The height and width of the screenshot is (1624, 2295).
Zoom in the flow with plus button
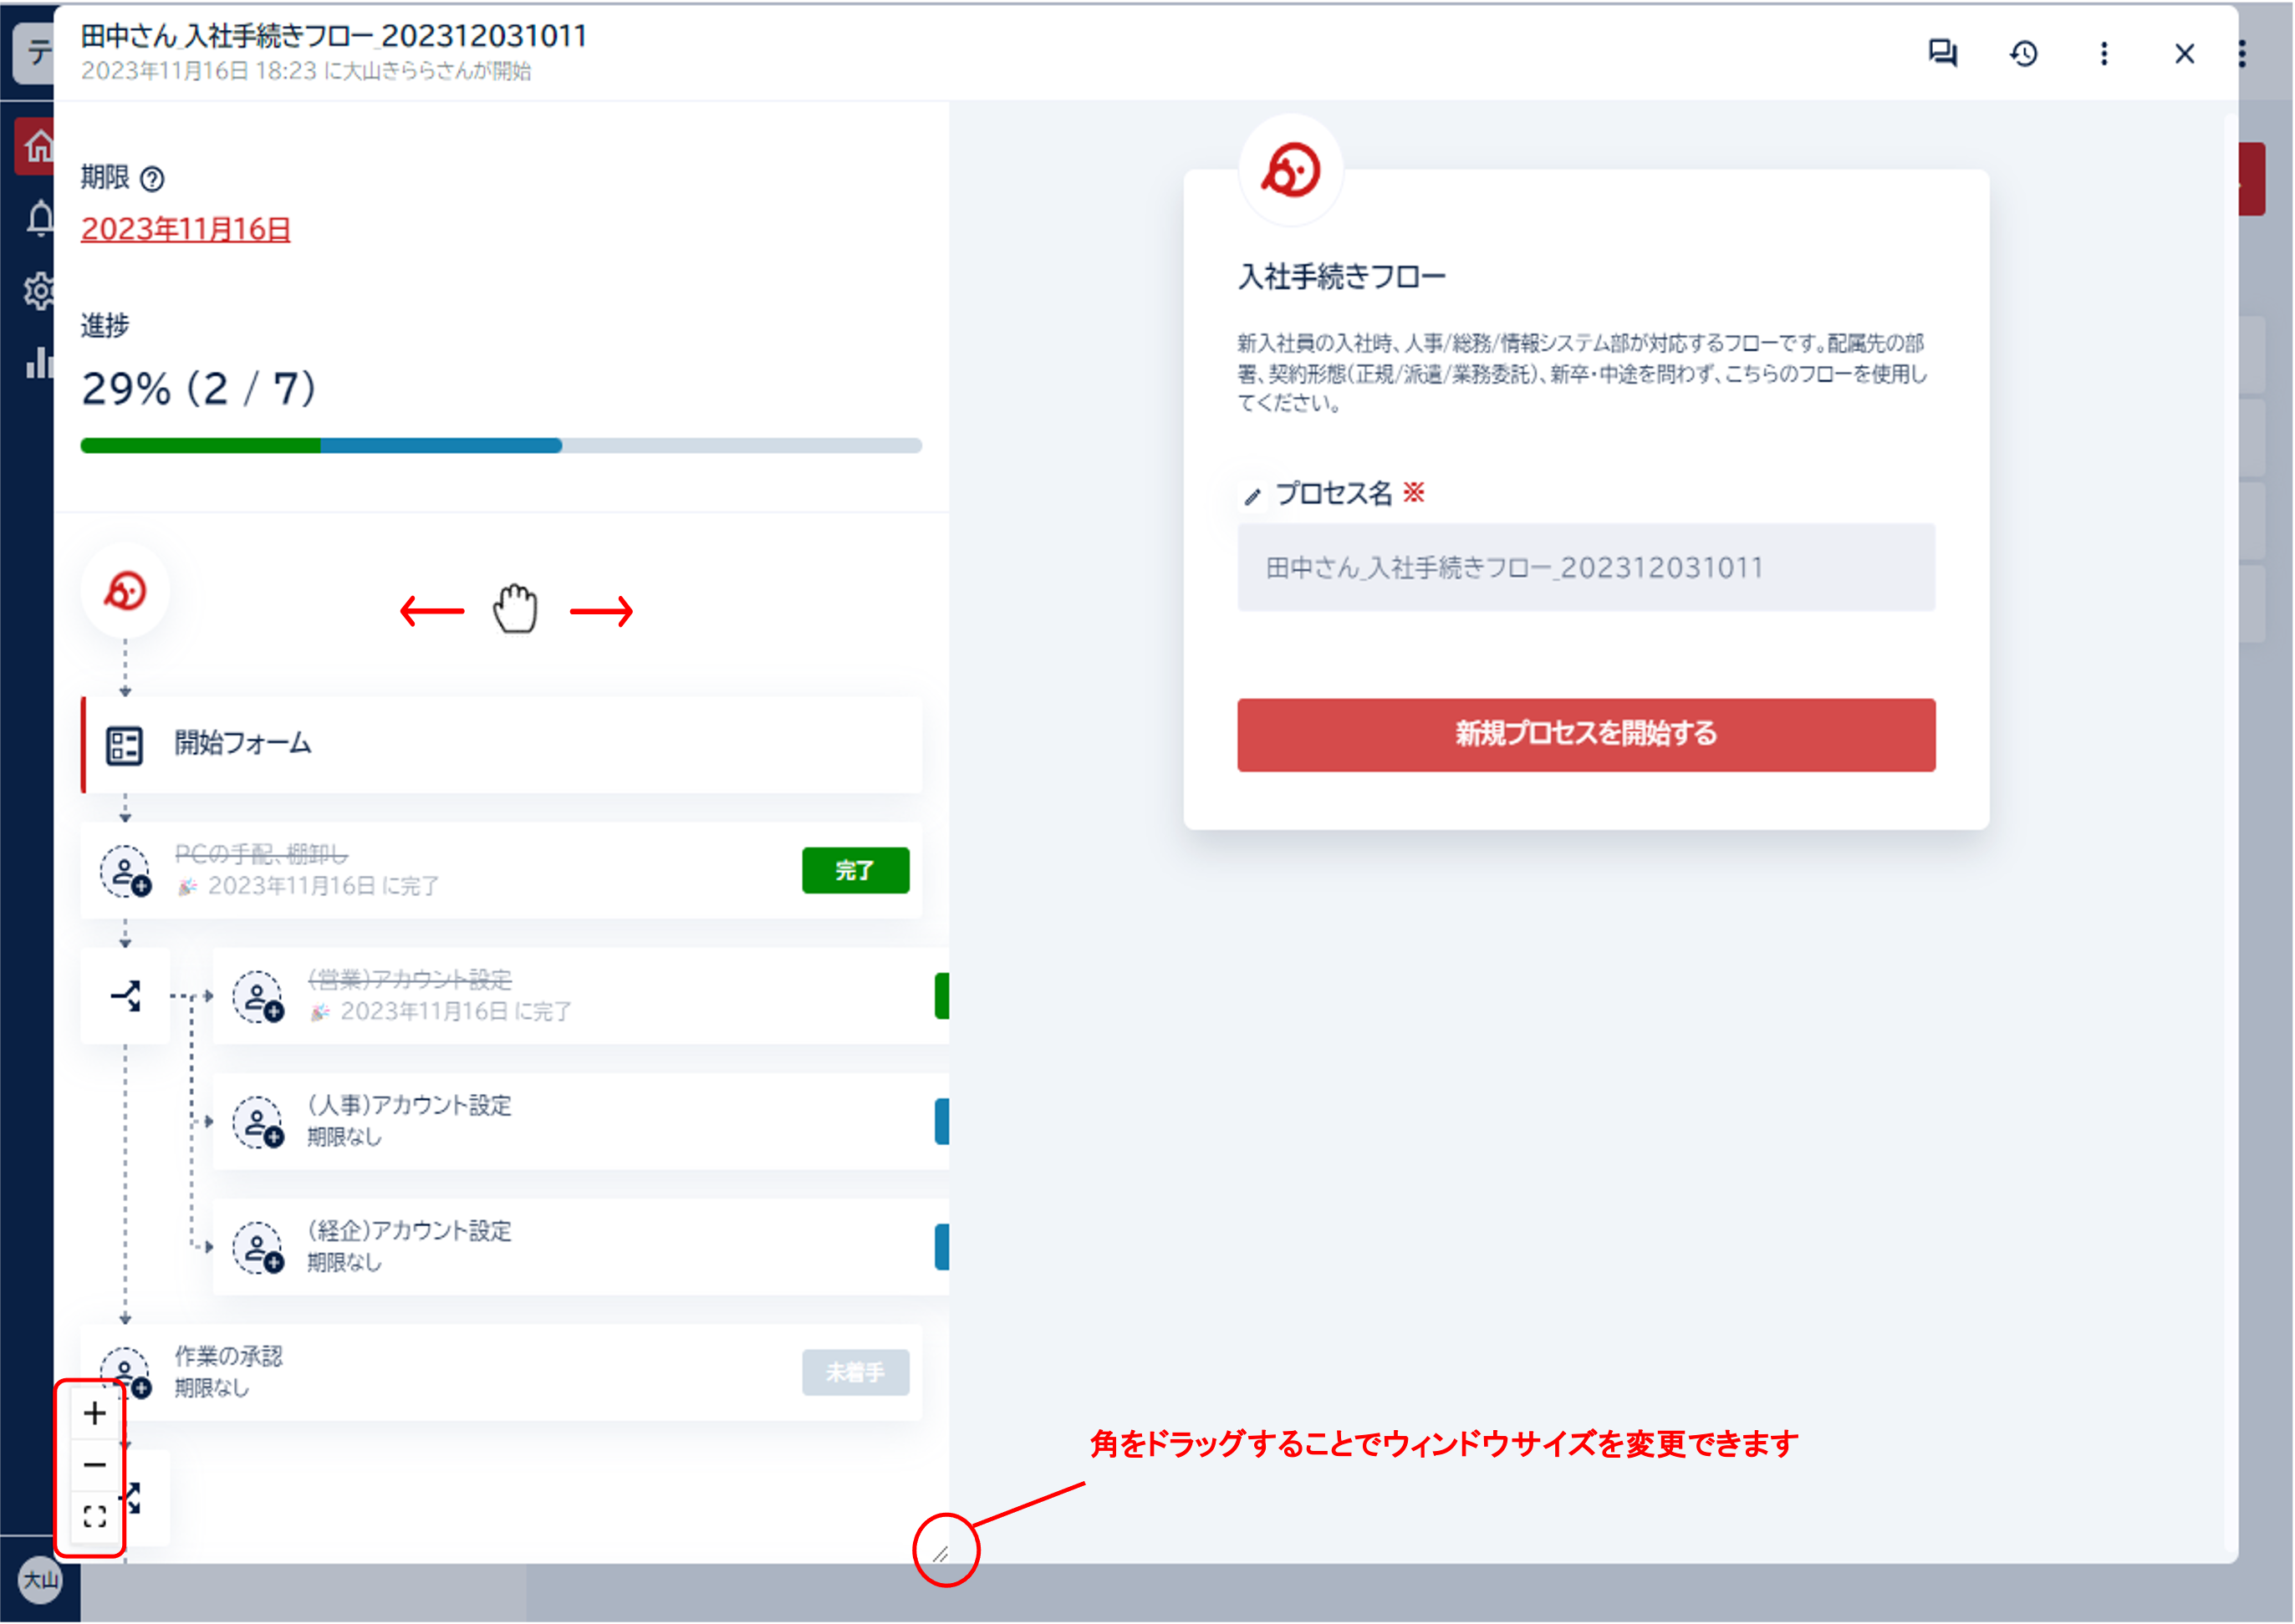click(x=95, y=1414)
